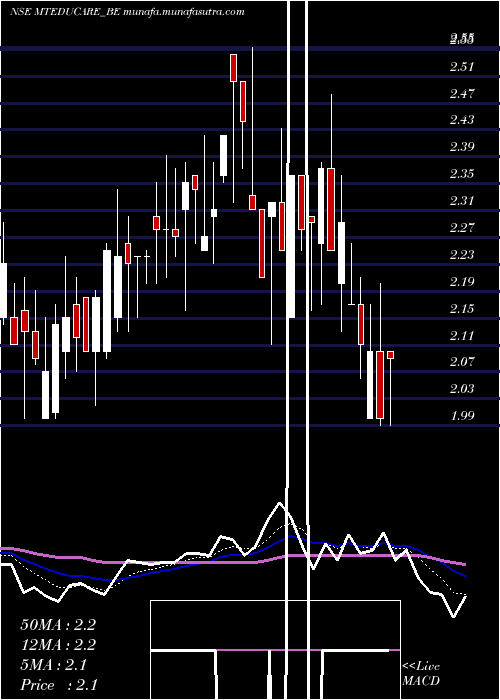Select the last small red candle near 2.09
Screen dimensions: 500x700
click(390, 355)
